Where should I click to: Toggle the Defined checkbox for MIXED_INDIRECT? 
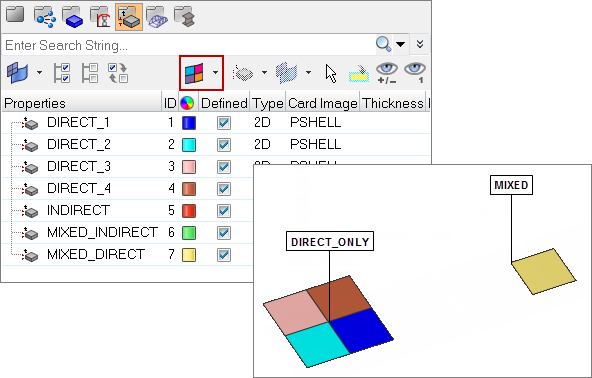pyautogui.click(x=224, y=233)
